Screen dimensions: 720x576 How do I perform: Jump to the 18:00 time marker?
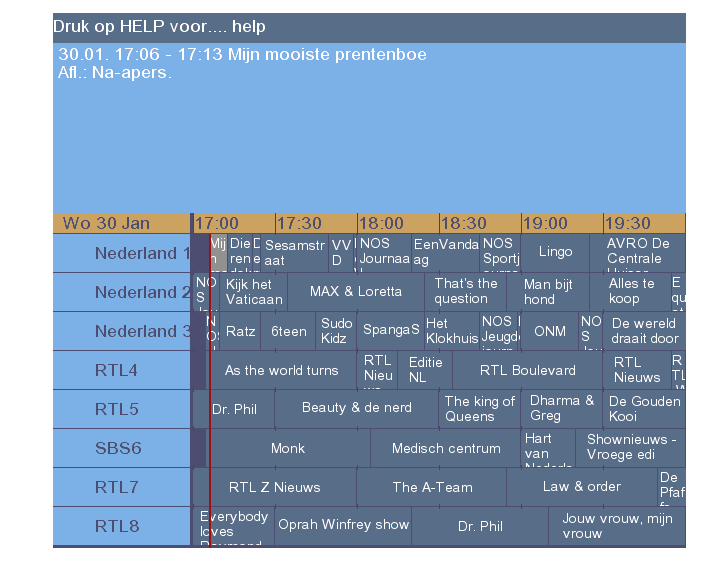[x=399, y=223]
